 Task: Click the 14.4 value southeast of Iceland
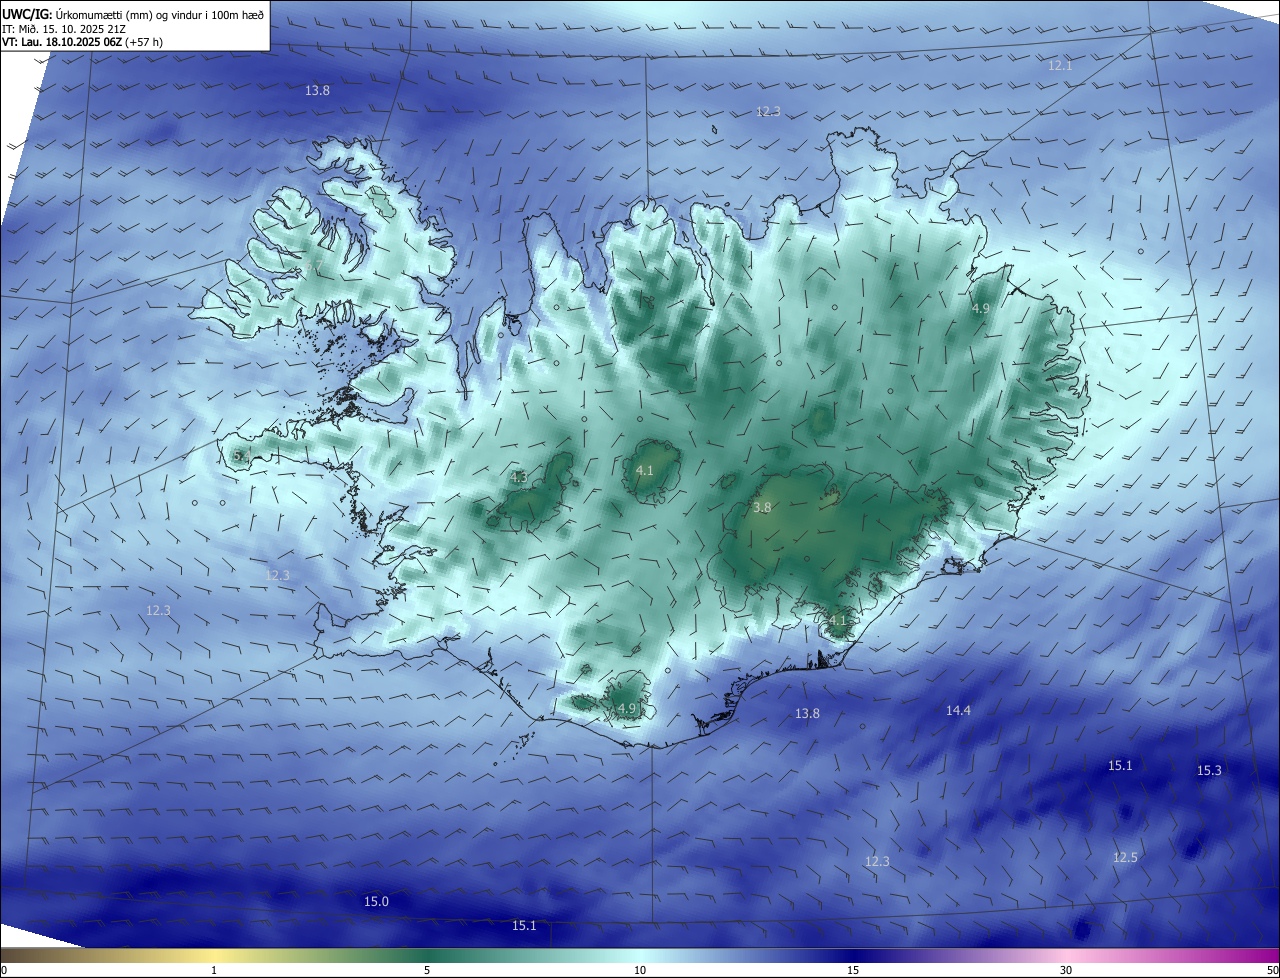point(958,711)
